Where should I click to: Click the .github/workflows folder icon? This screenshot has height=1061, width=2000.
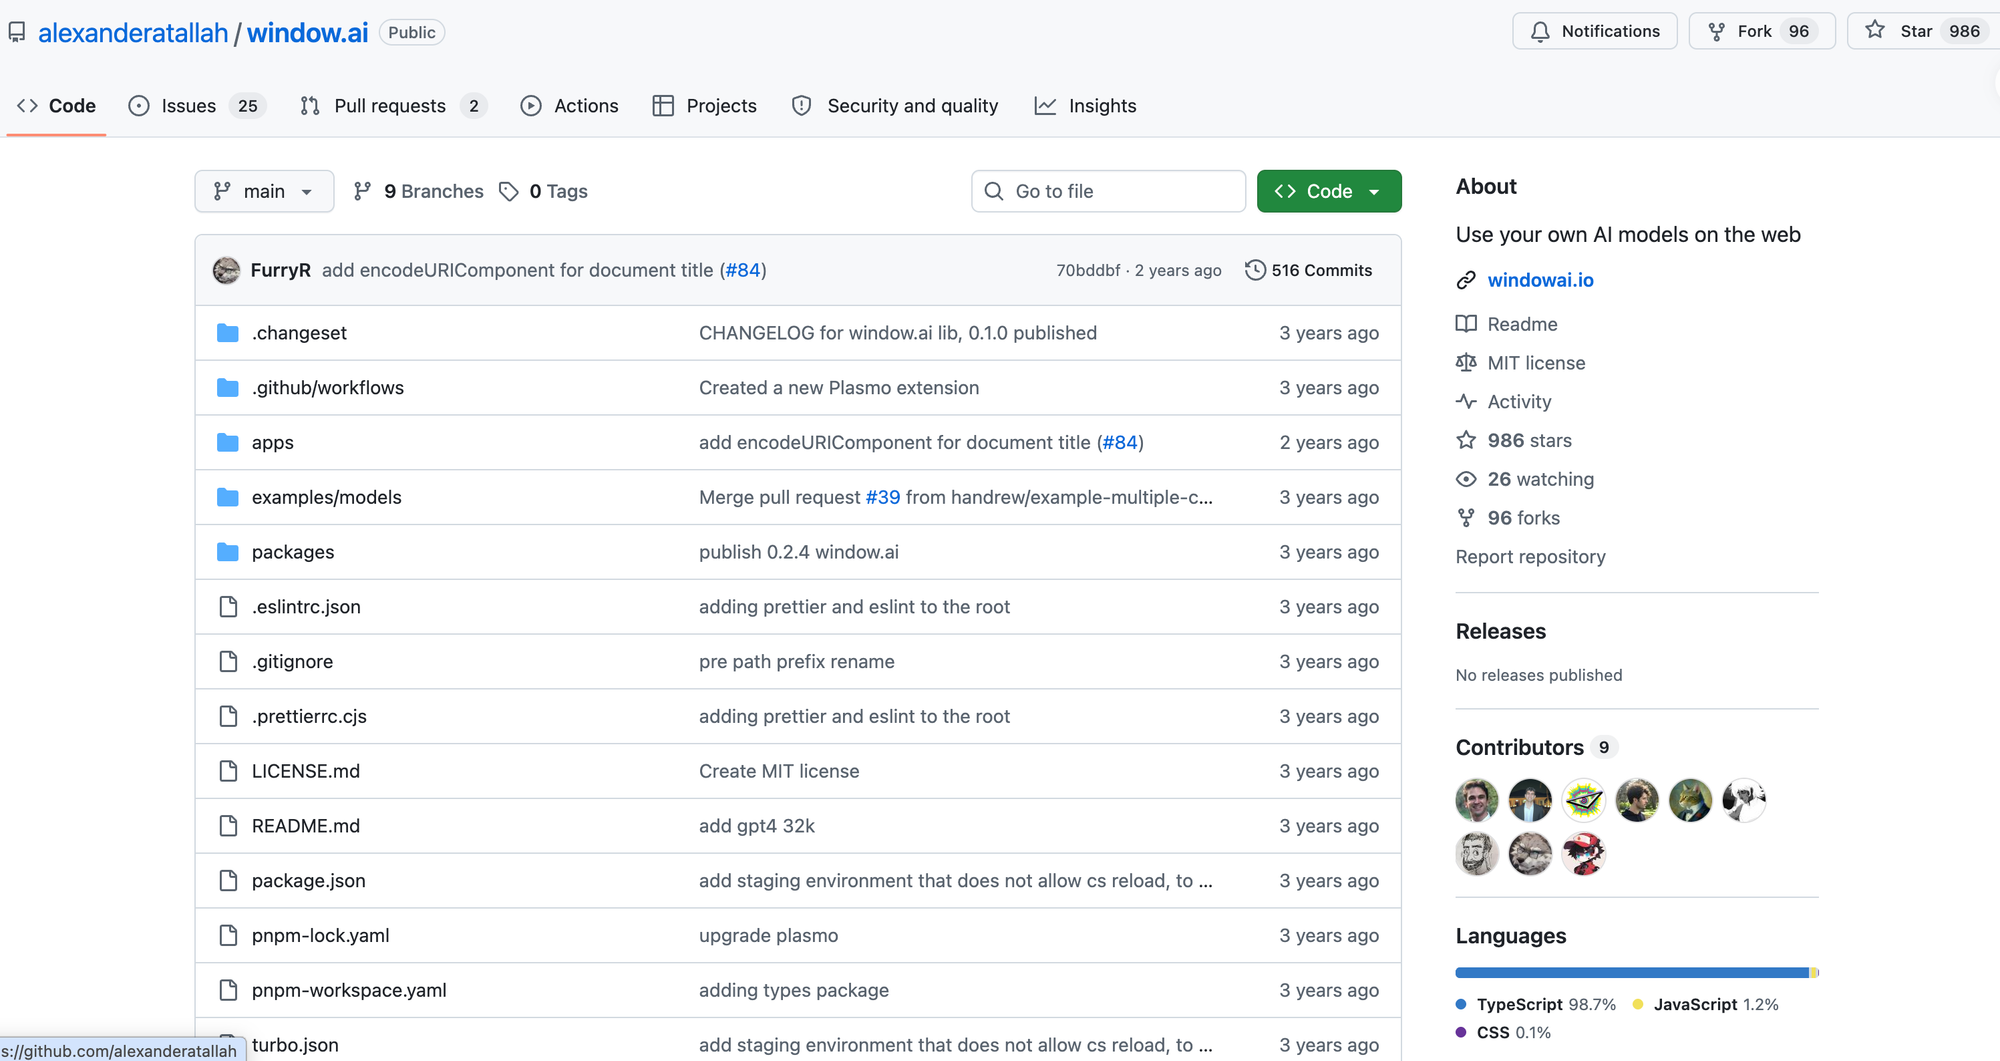tap(228, 388)
